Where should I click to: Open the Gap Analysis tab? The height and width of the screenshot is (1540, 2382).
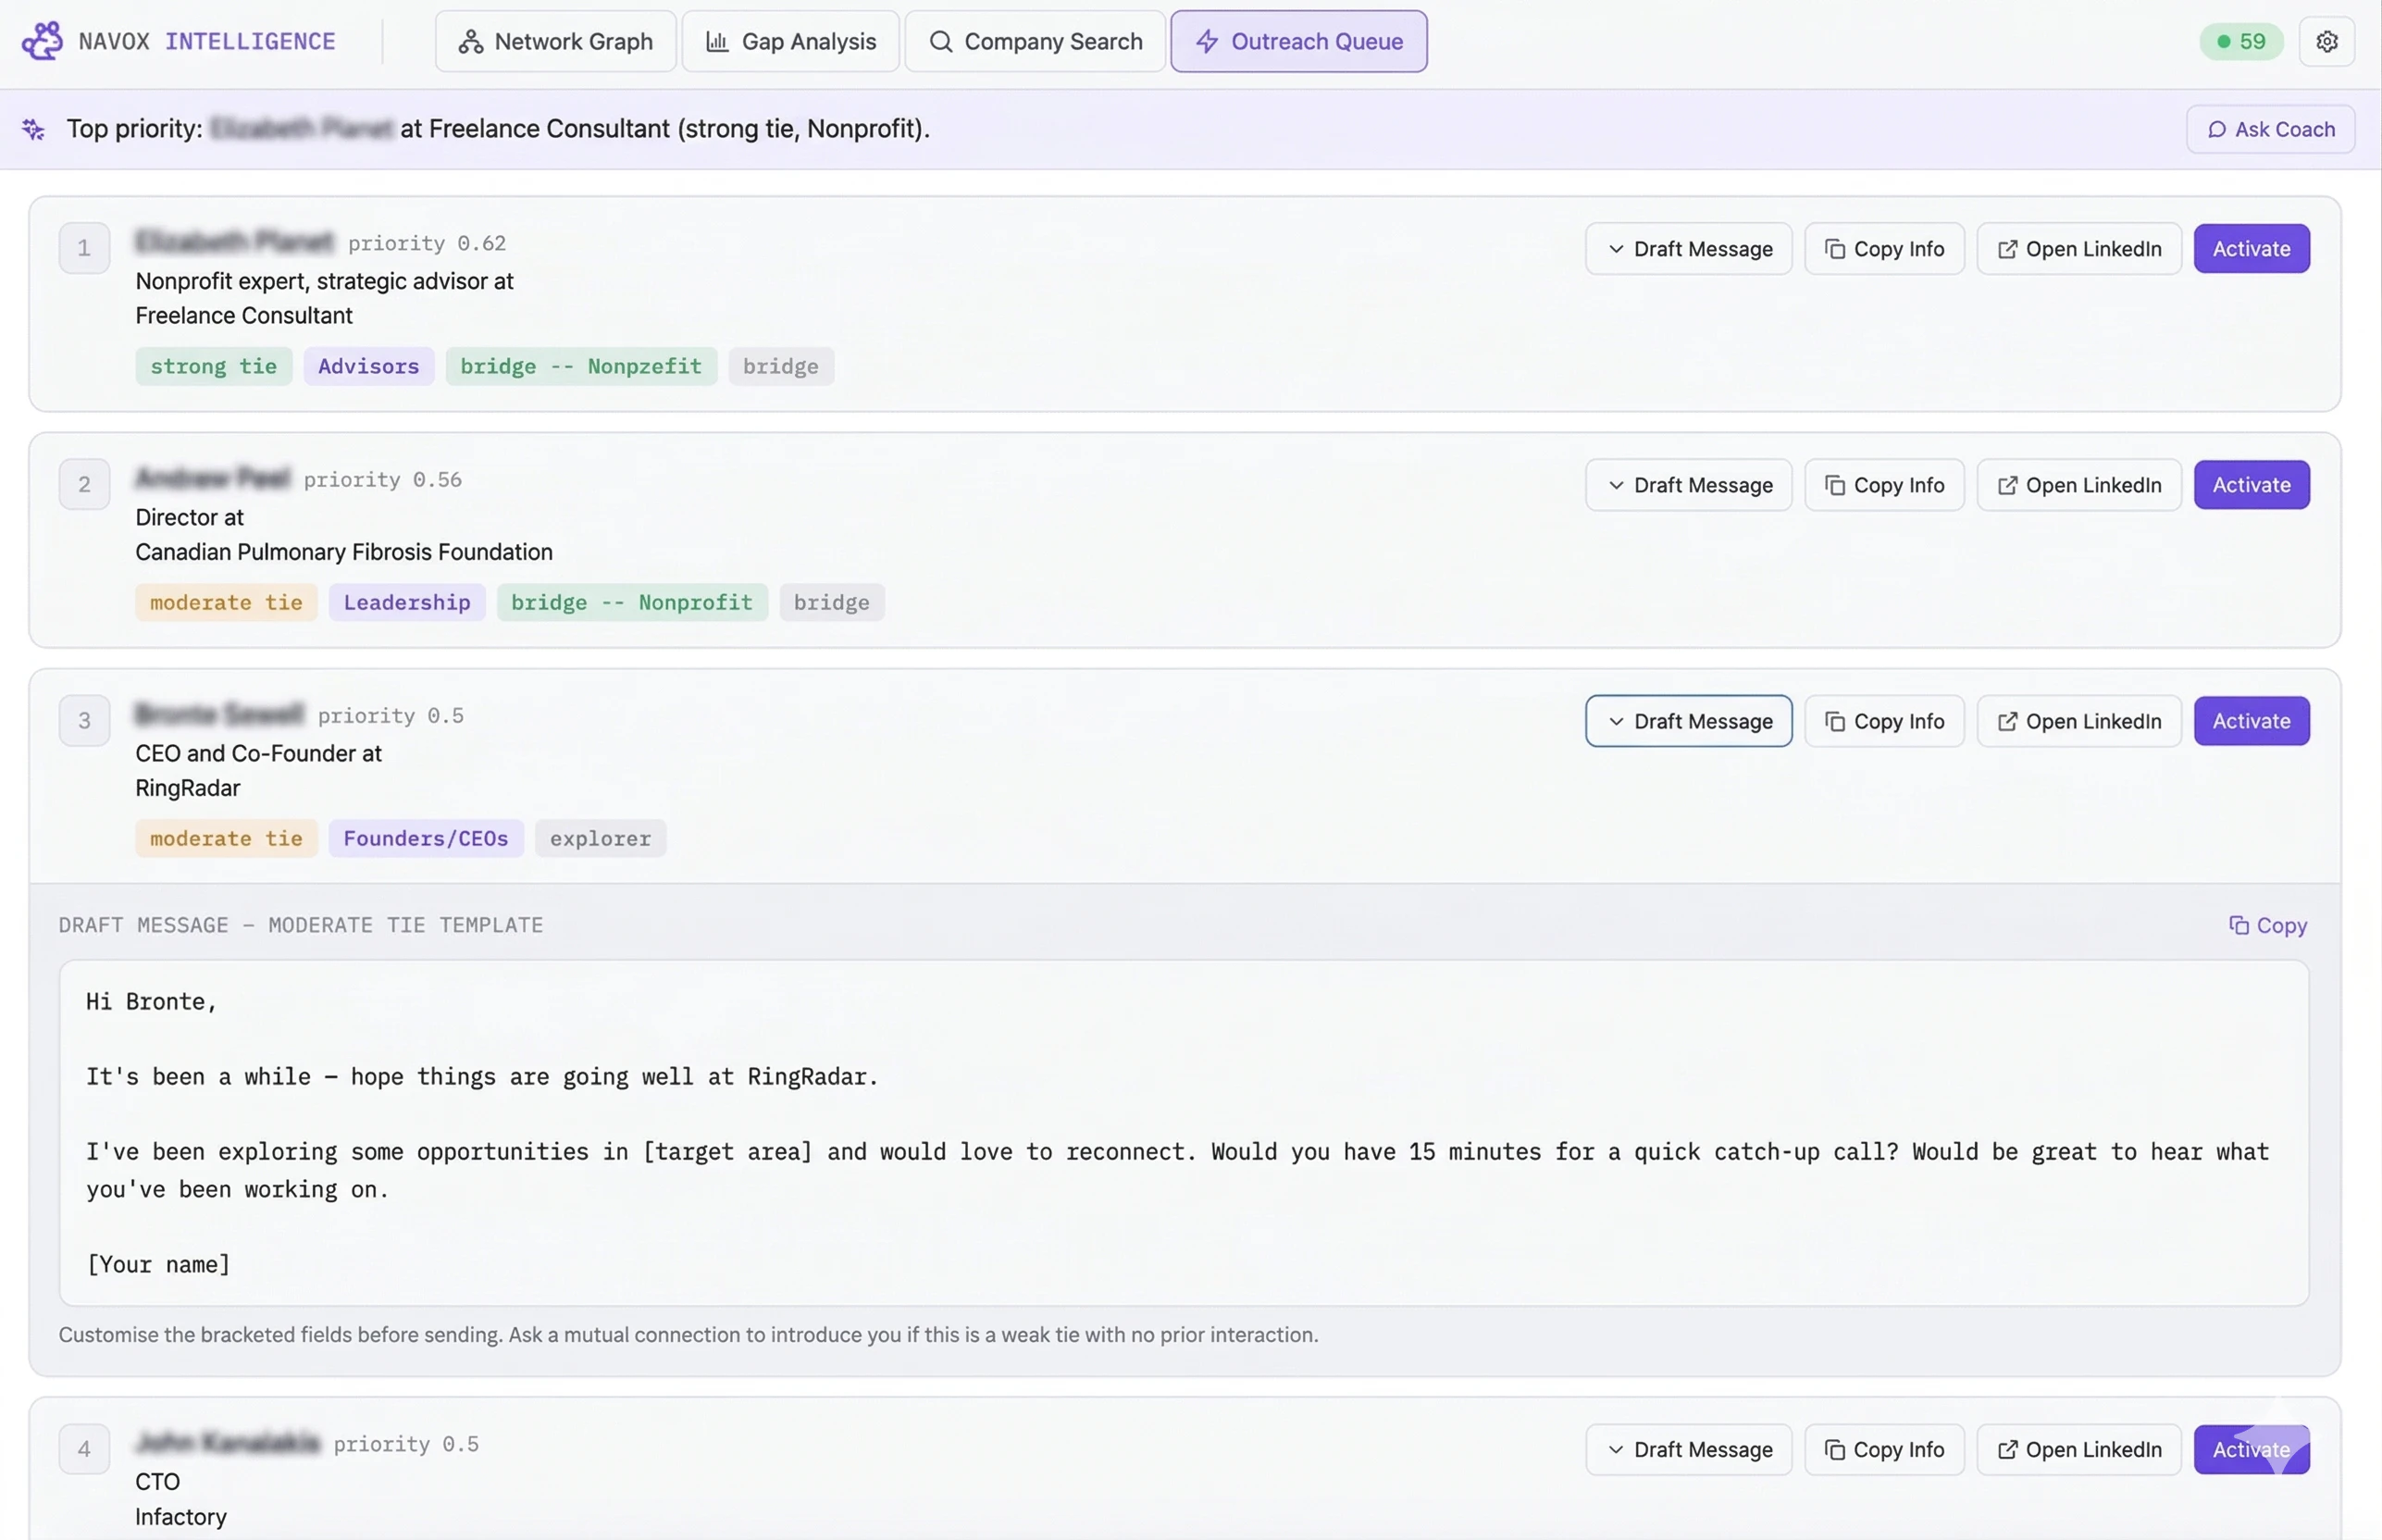pos(790,41)
